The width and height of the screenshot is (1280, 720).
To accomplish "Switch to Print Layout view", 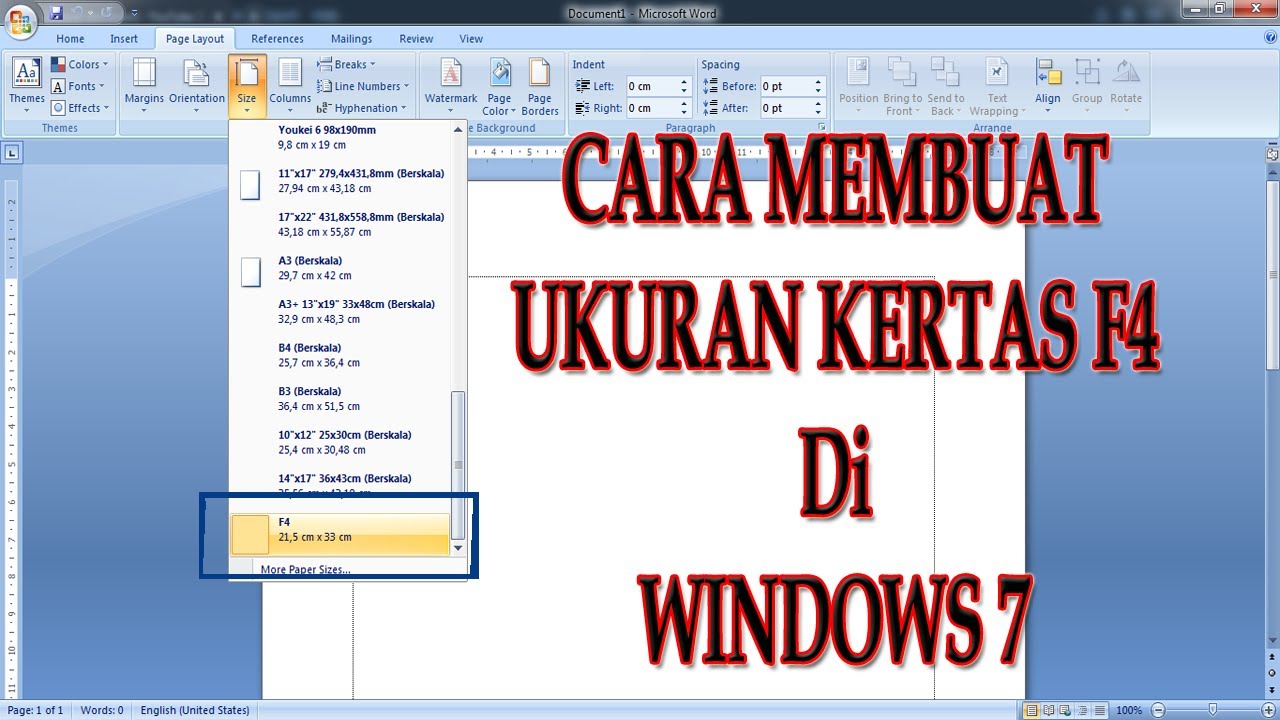I will [1031, 710].
